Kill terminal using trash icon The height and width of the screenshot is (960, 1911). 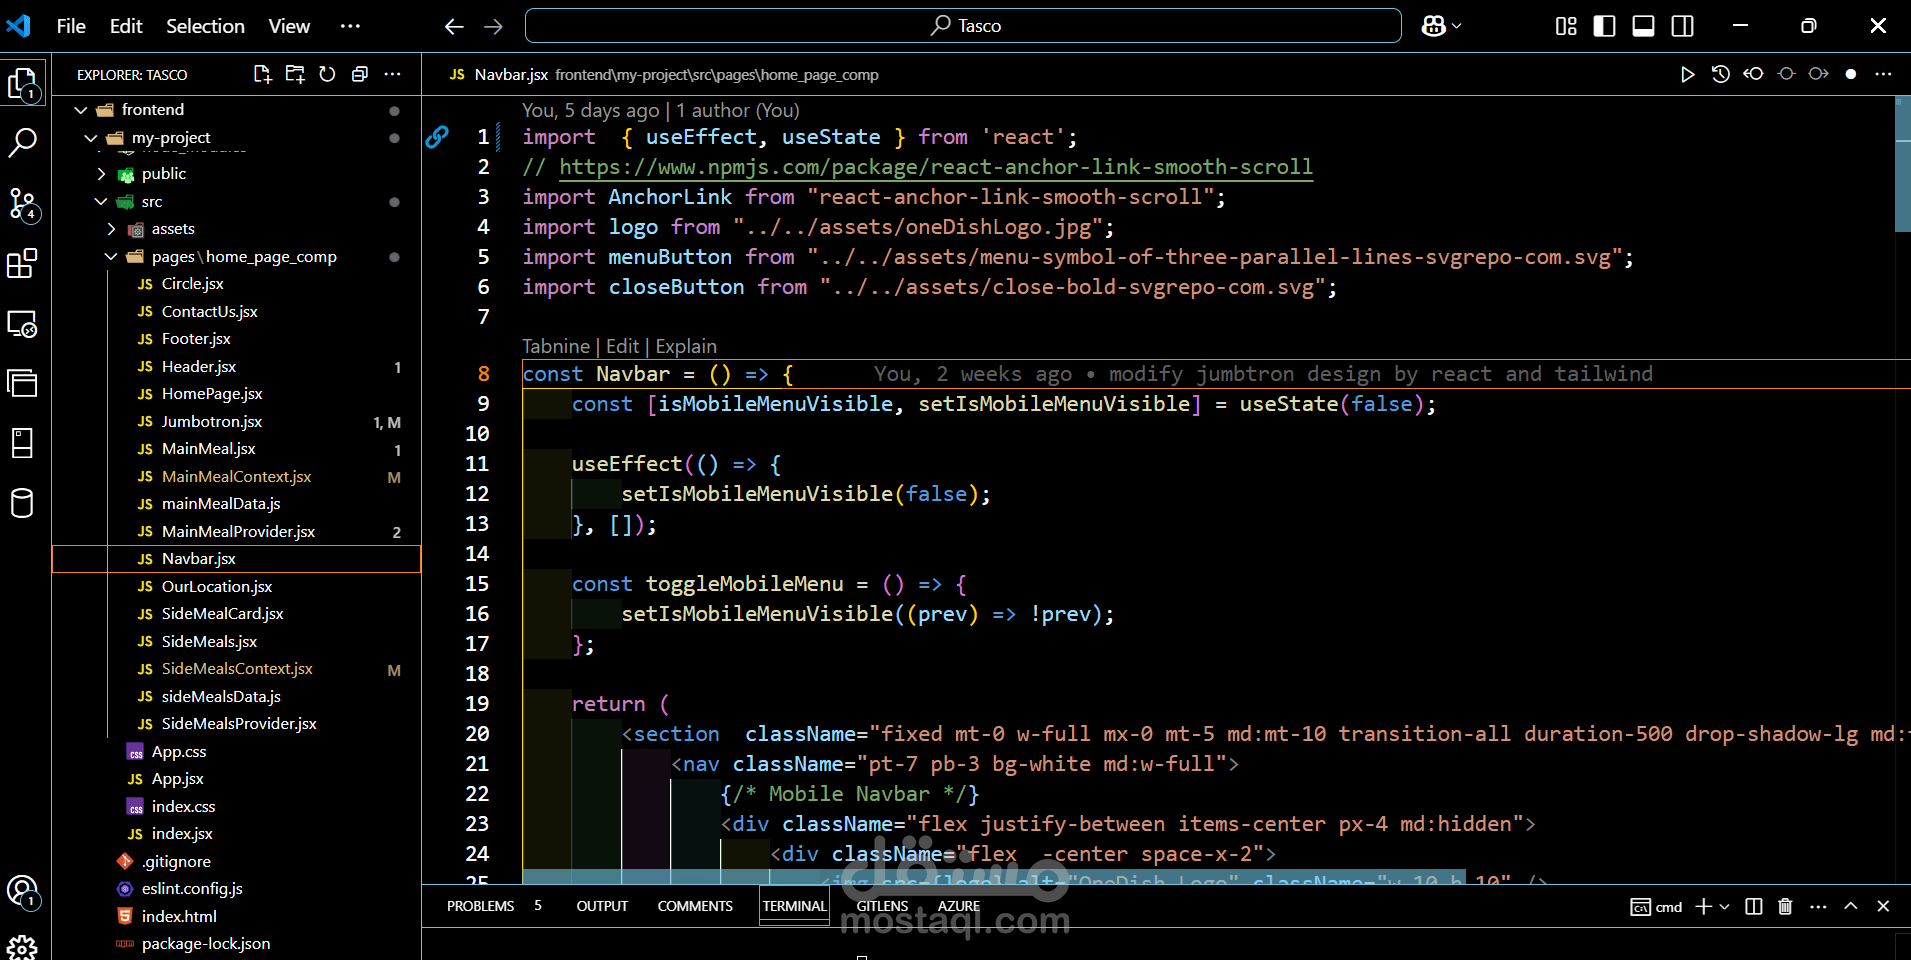point(1785,906)
